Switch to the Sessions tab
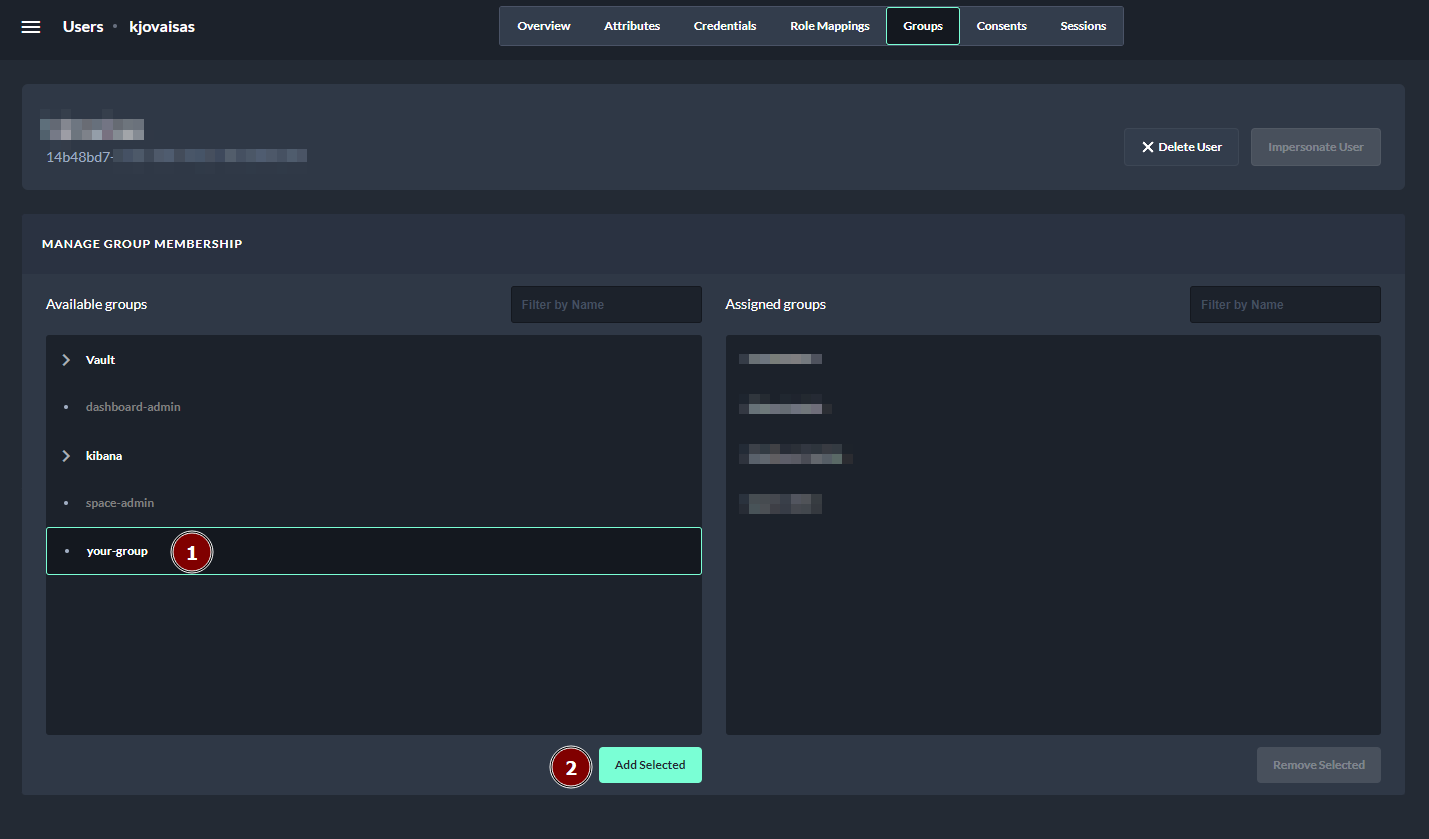 click(1083, 26)
